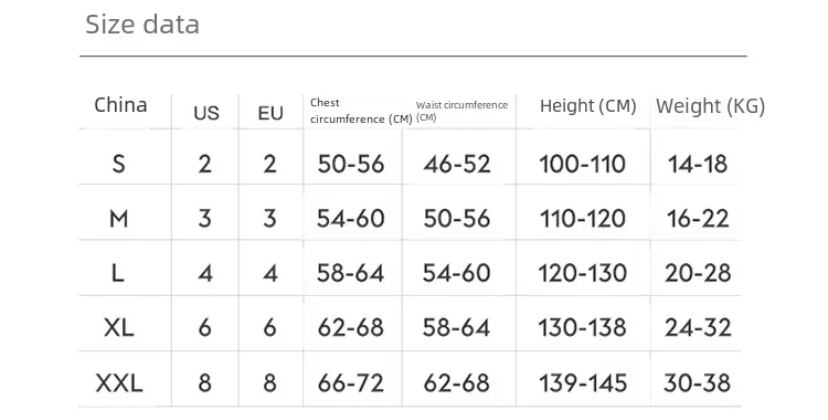Select the China column header

pyautogui.click(x=120, y=105)
